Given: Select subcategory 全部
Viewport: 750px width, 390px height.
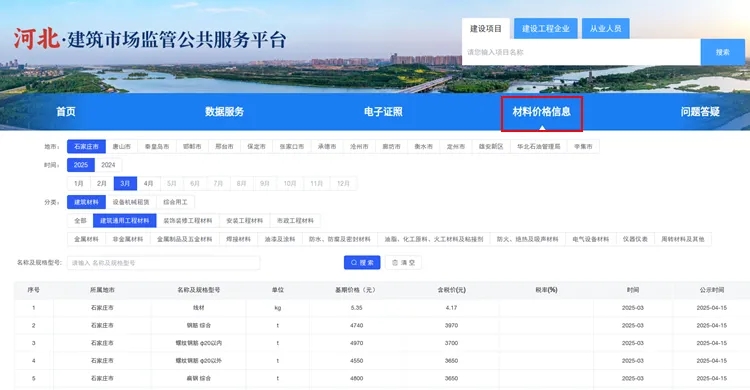Looking at the screenshot, I should coord(80,221).
